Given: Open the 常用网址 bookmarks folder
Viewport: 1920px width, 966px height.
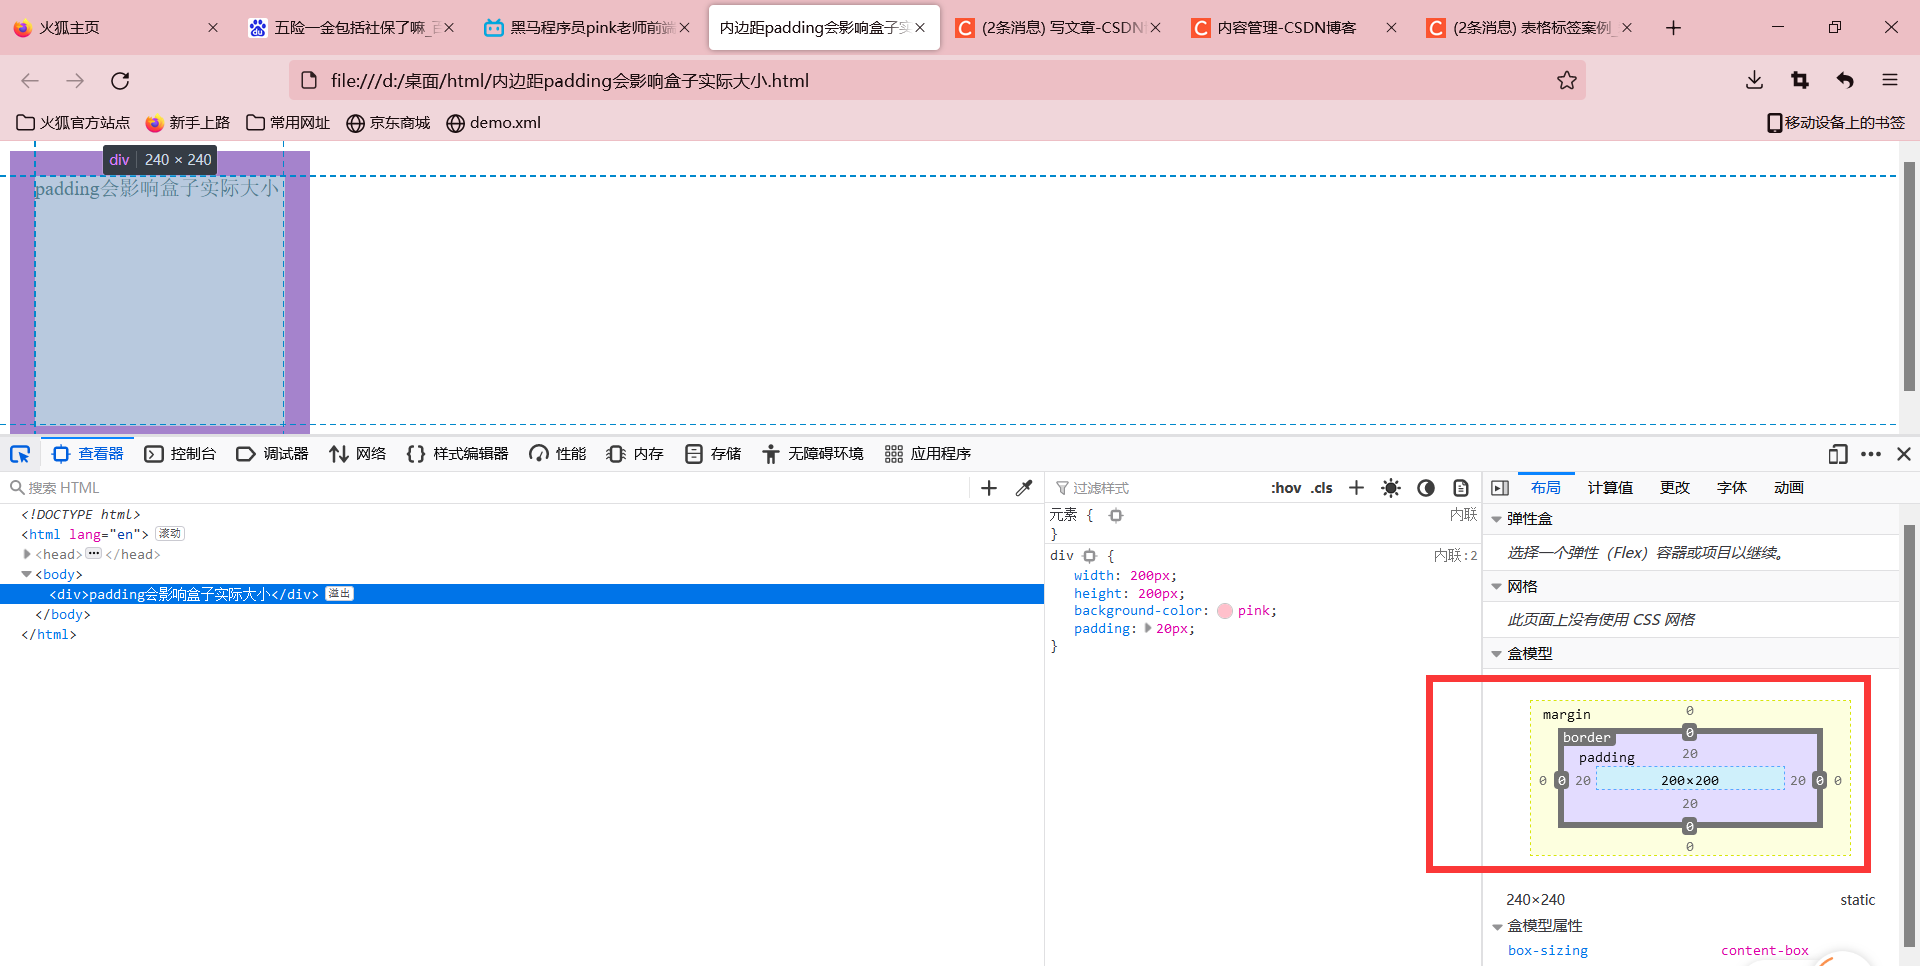Looking at the screenshot, I should coord(288,123).
